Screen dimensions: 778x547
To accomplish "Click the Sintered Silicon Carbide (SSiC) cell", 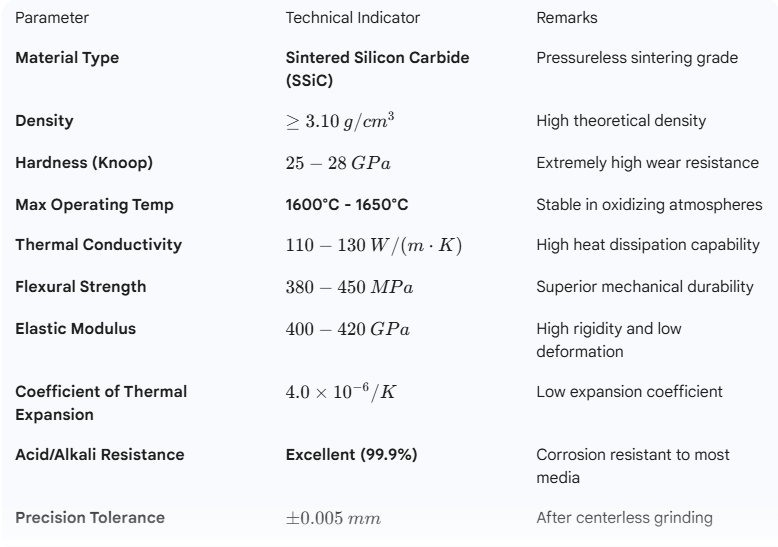I will coord(377,67).
